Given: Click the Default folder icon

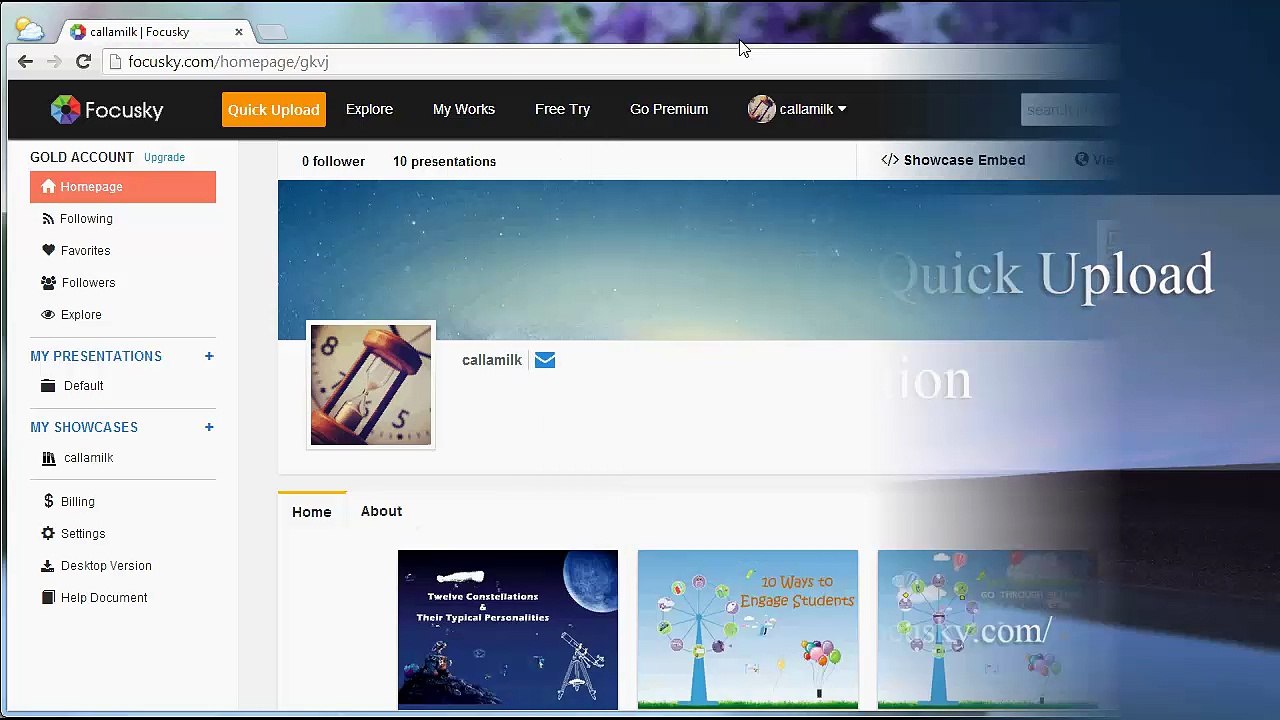Looking at the screenshot, I should pyautogui.click(x=48, y=386).
